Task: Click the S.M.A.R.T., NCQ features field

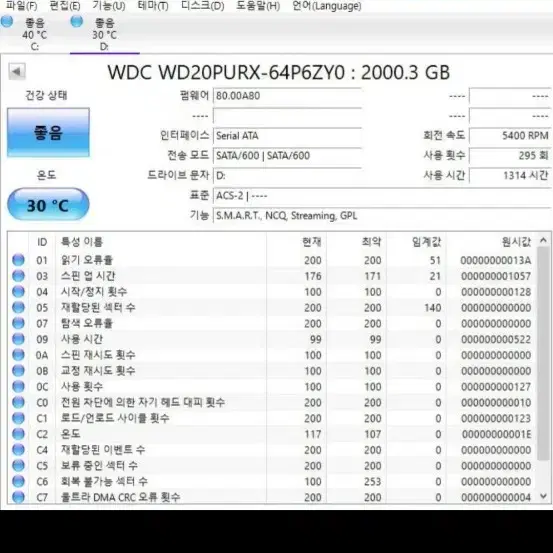Action: pos(382,215)
